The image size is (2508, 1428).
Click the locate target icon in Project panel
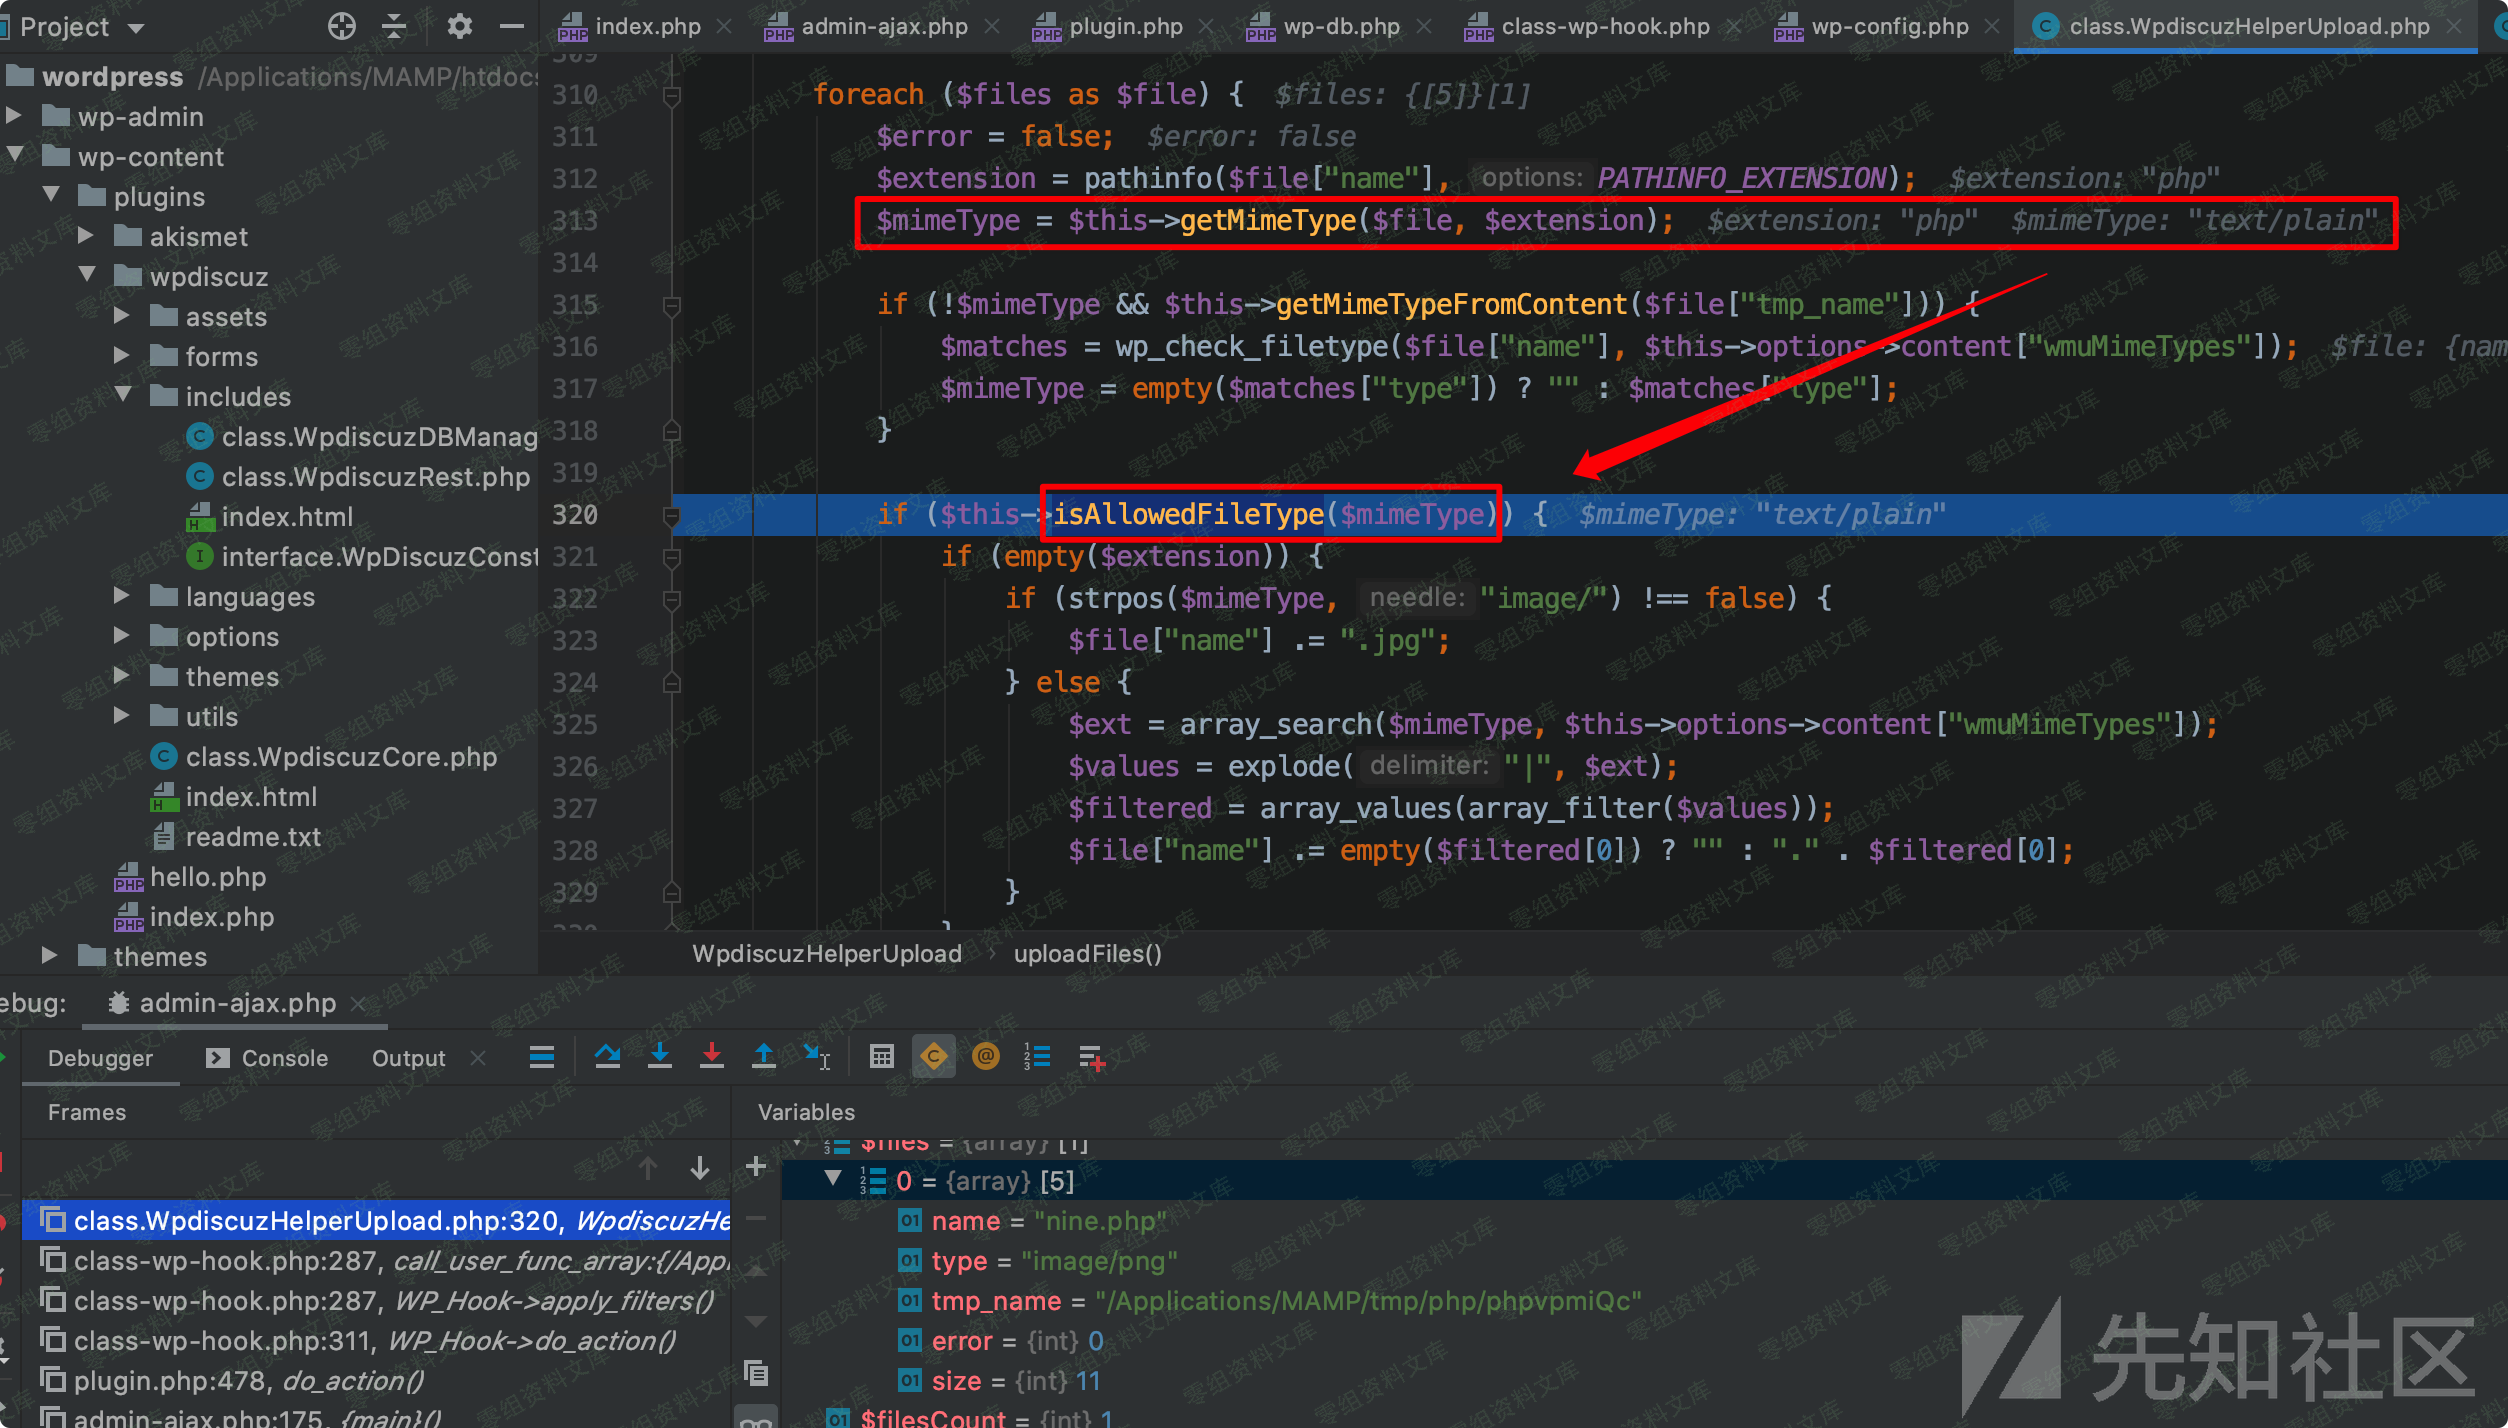pos(341,26)
